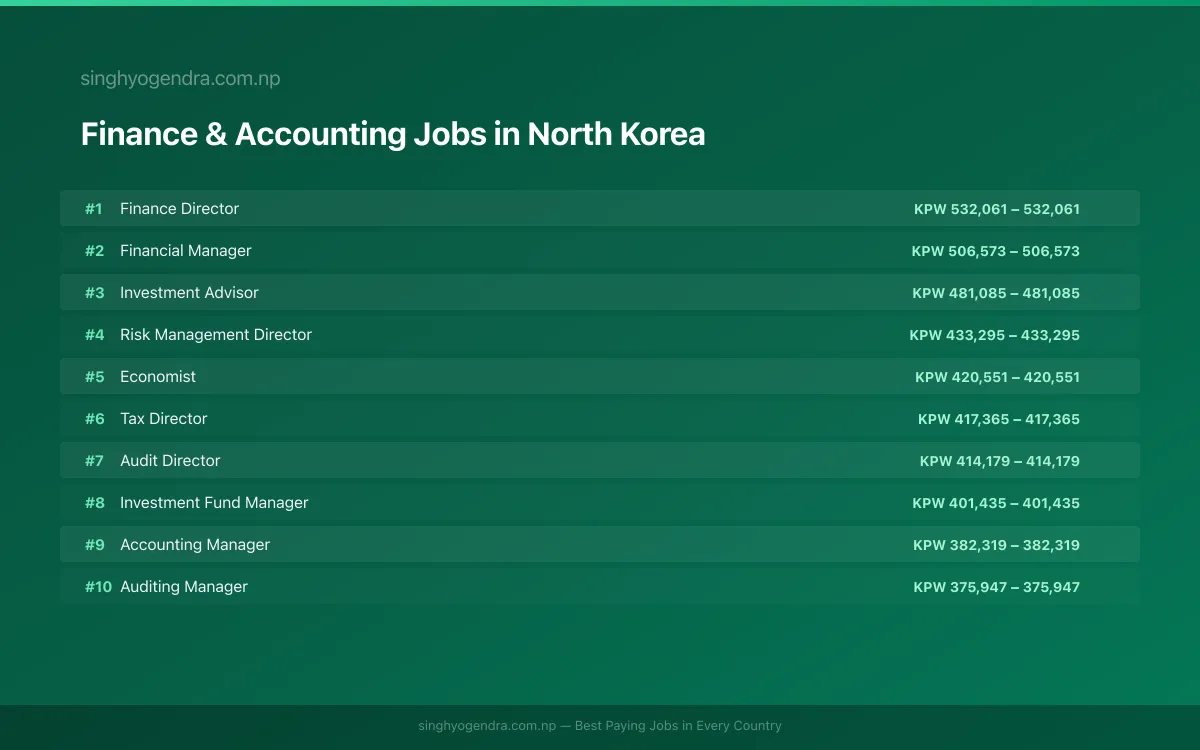Viewport: 1200px width, 750px height.
Task: Click the singhyogendra.com.np header text
Action: (180, 79)
